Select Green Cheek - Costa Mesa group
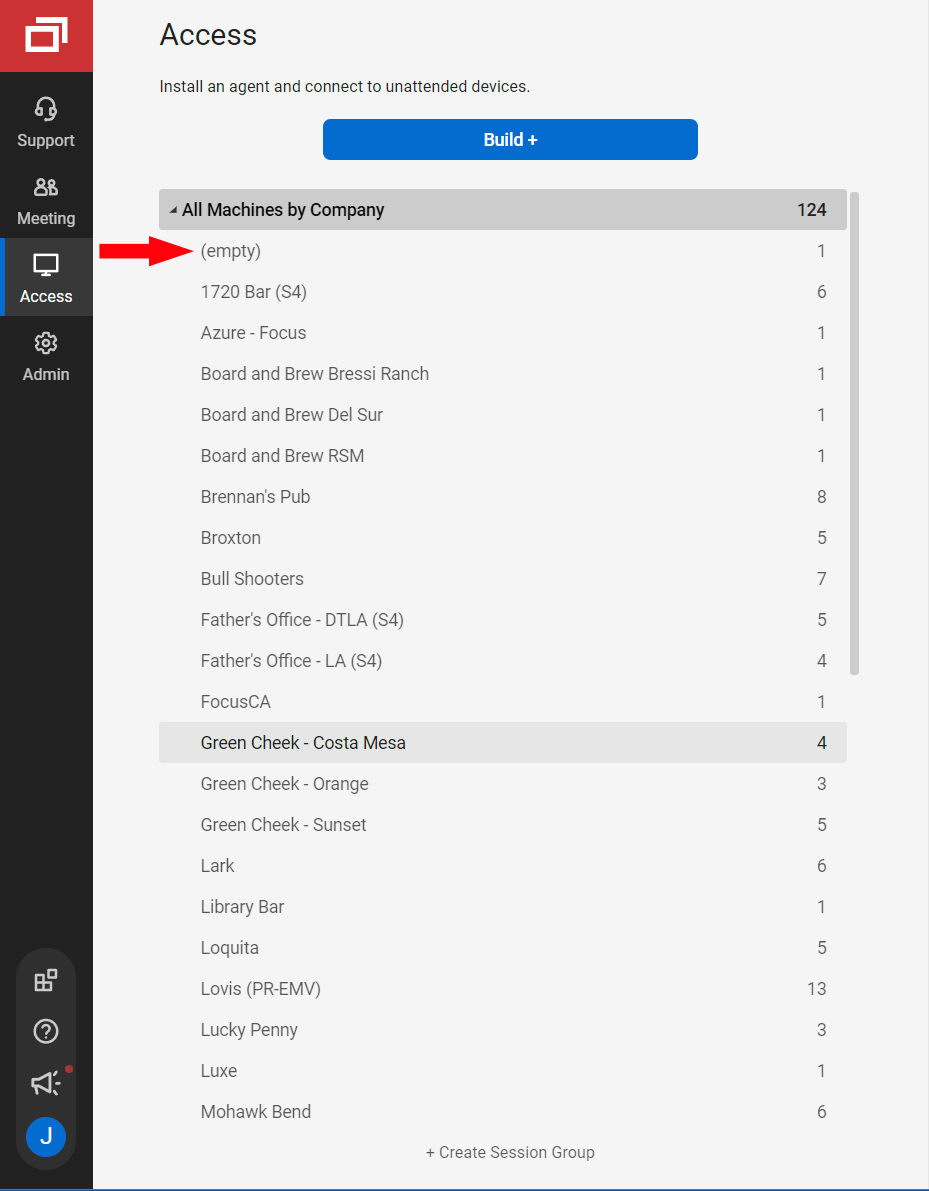929x1191 pixels. [503, 743]
